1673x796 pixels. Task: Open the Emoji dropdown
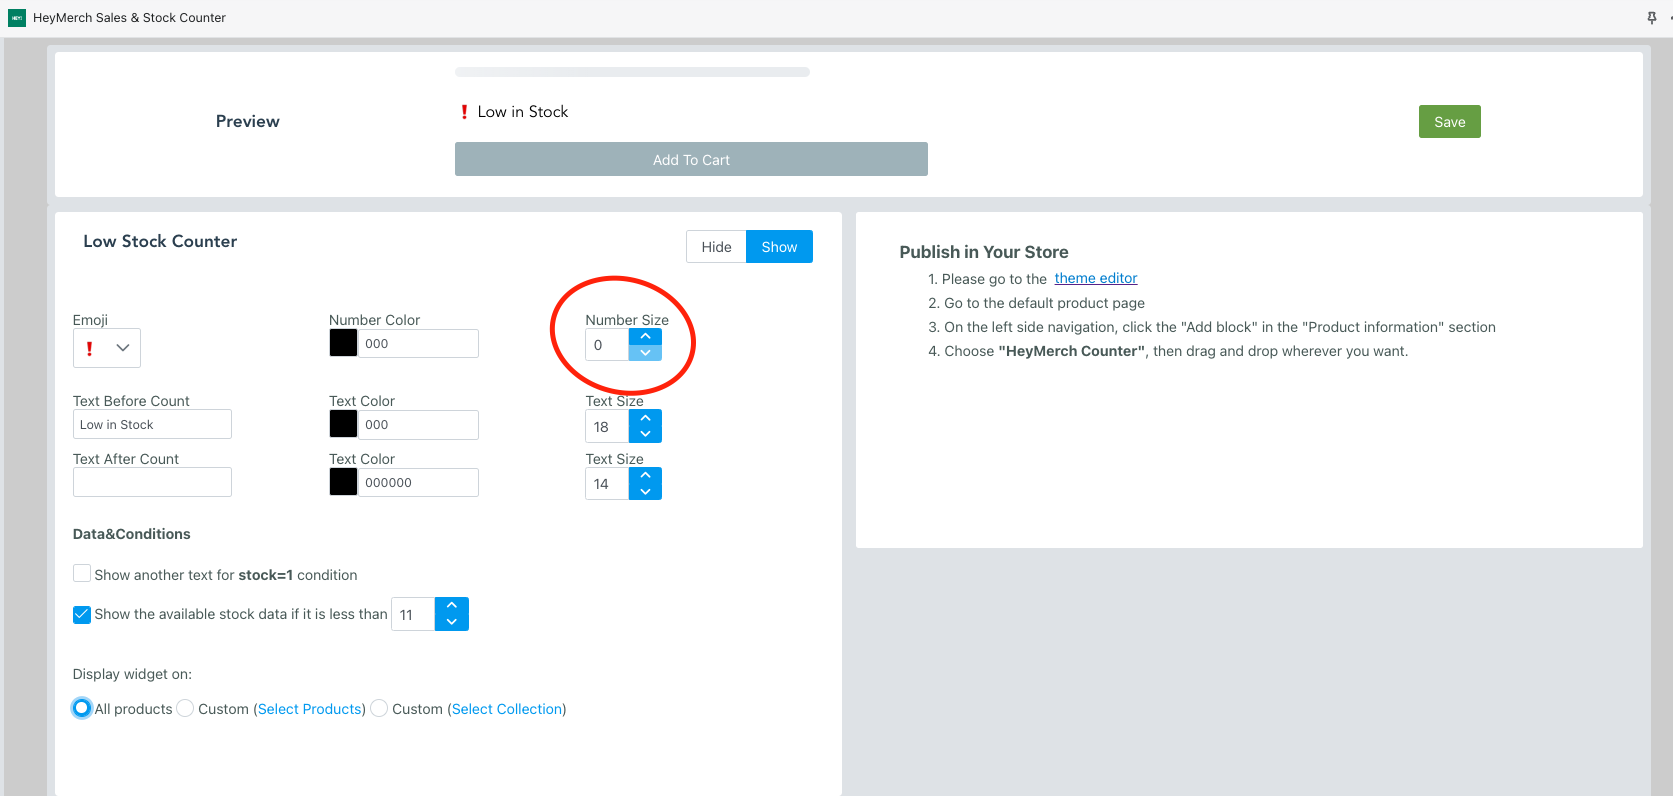point(107,348)
